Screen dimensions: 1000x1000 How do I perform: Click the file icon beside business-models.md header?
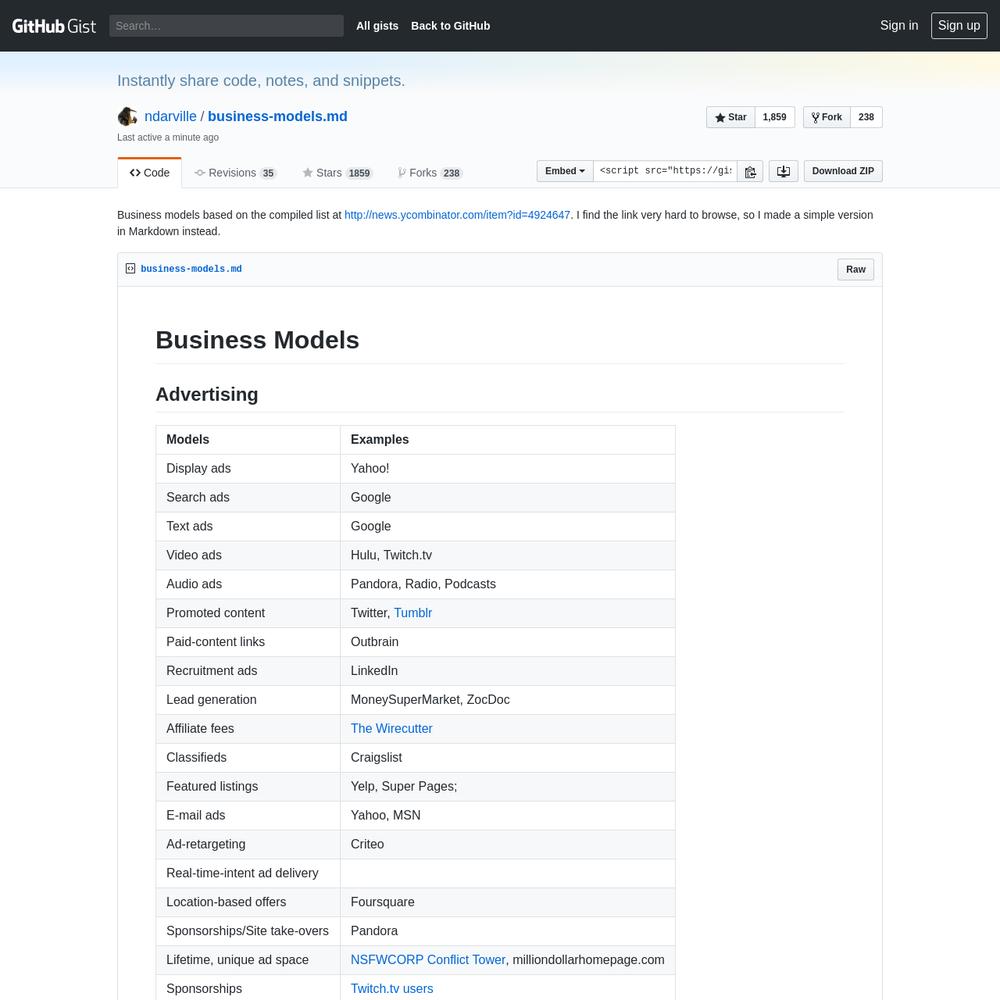130,268
